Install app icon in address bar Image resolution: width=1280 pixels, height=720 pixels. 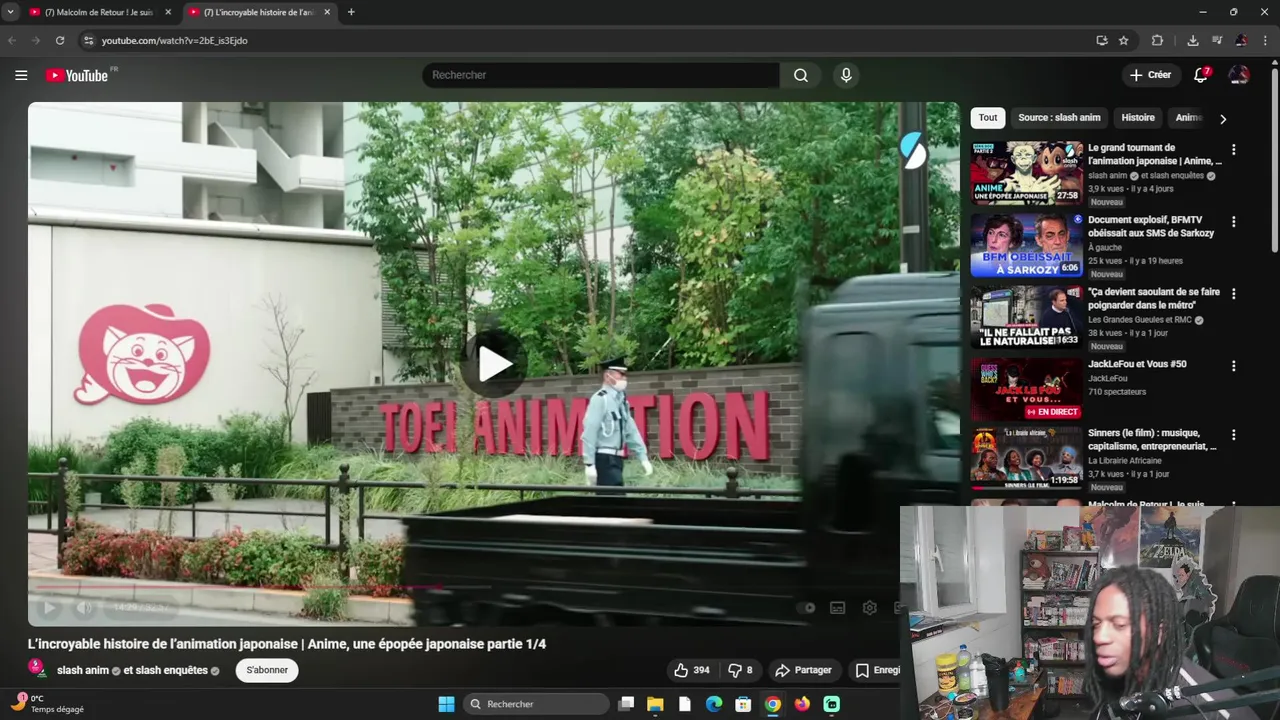[x=1101, y=40]
